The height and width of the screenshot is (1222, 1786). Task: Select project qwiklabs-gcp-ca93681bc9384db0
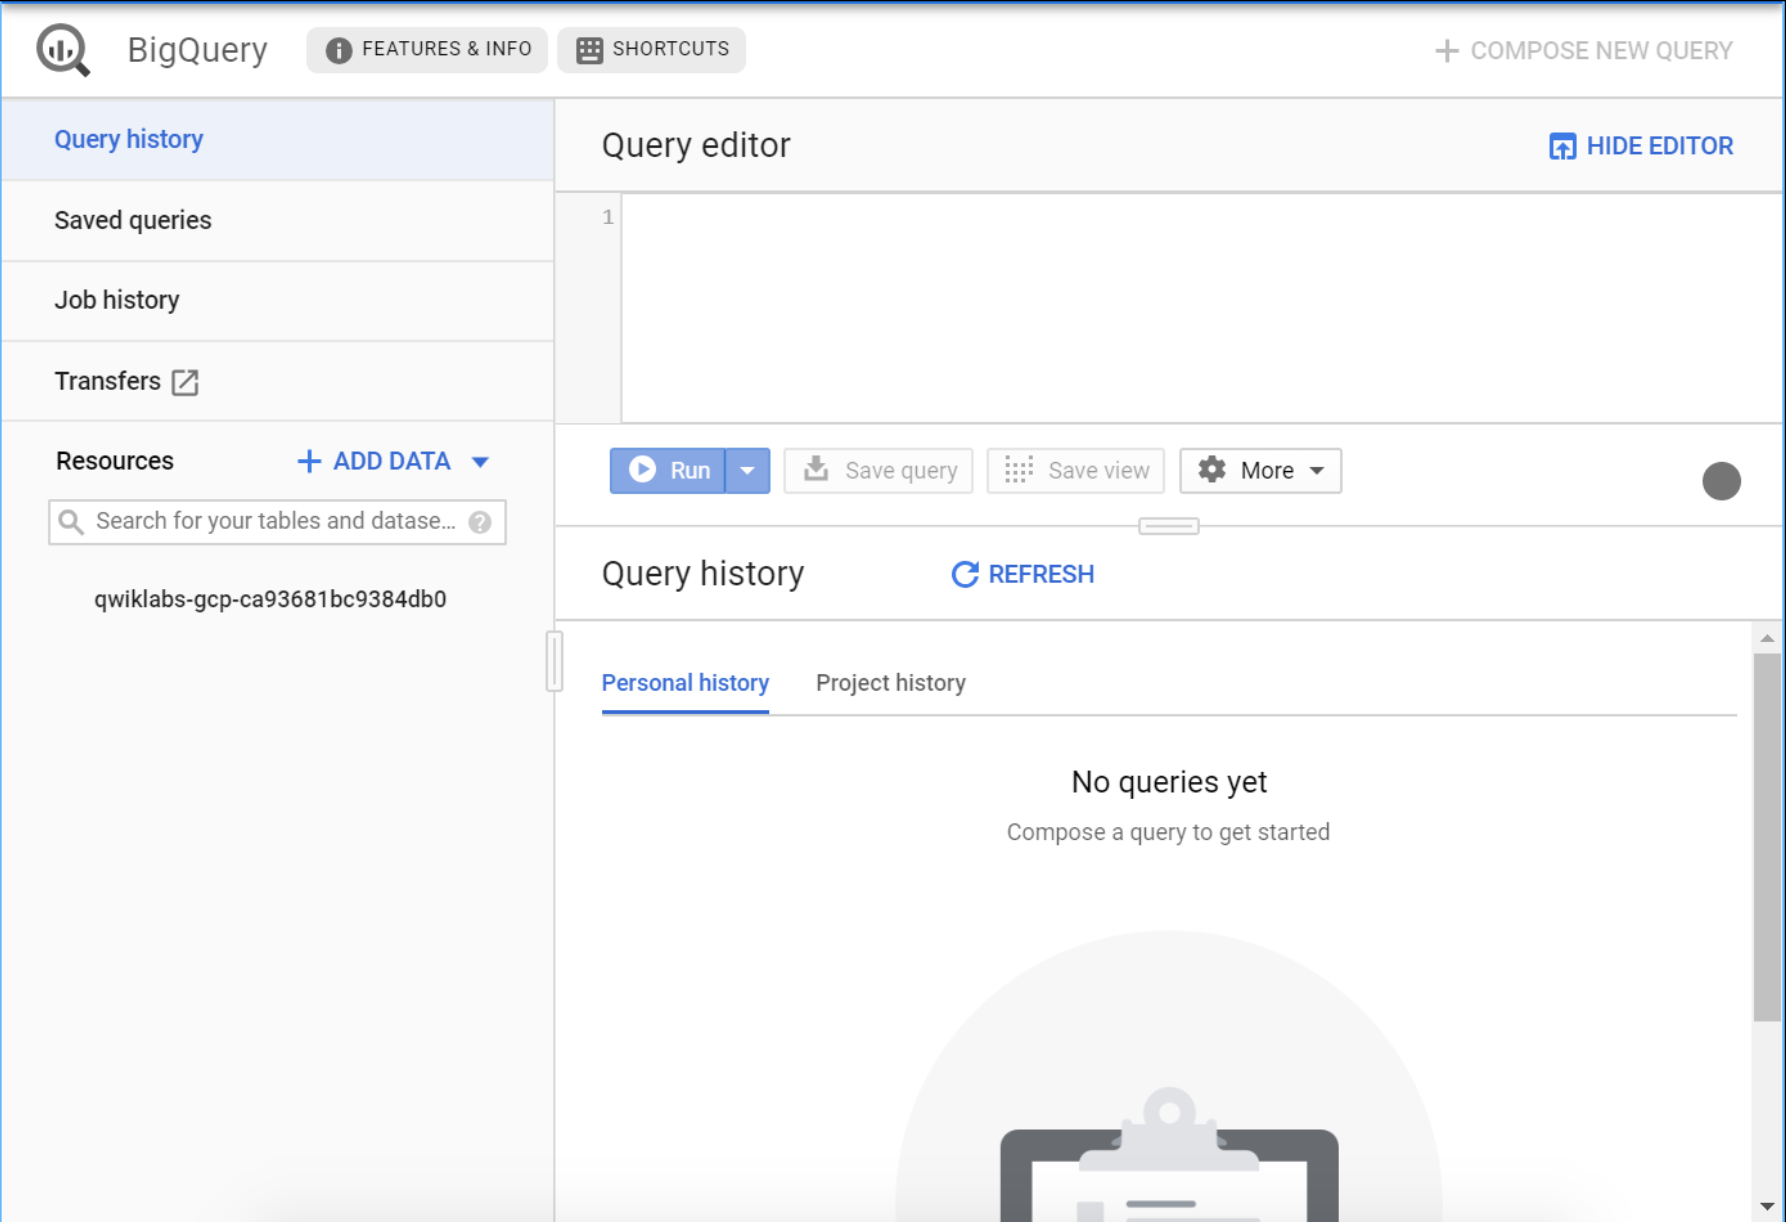point(270,599)
